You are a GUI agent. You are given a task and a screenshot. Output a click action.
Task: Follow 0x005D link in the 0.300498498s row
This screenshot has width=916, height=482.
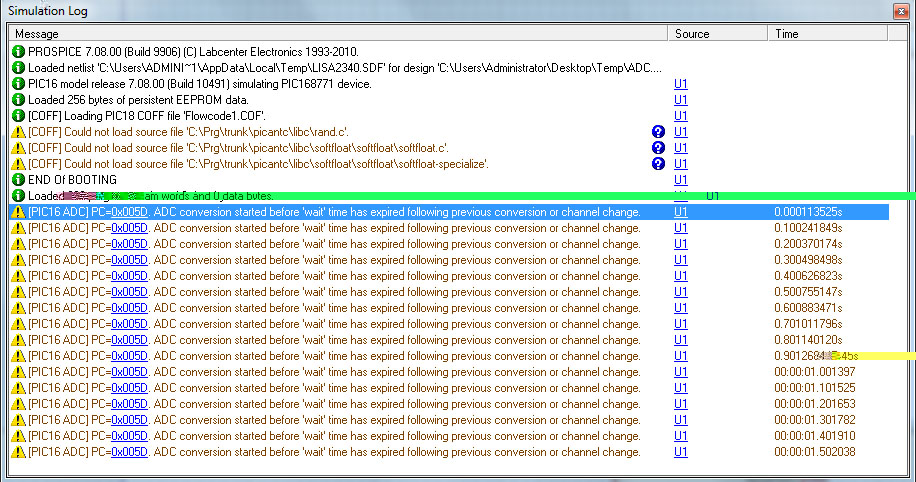coord(129,260)
